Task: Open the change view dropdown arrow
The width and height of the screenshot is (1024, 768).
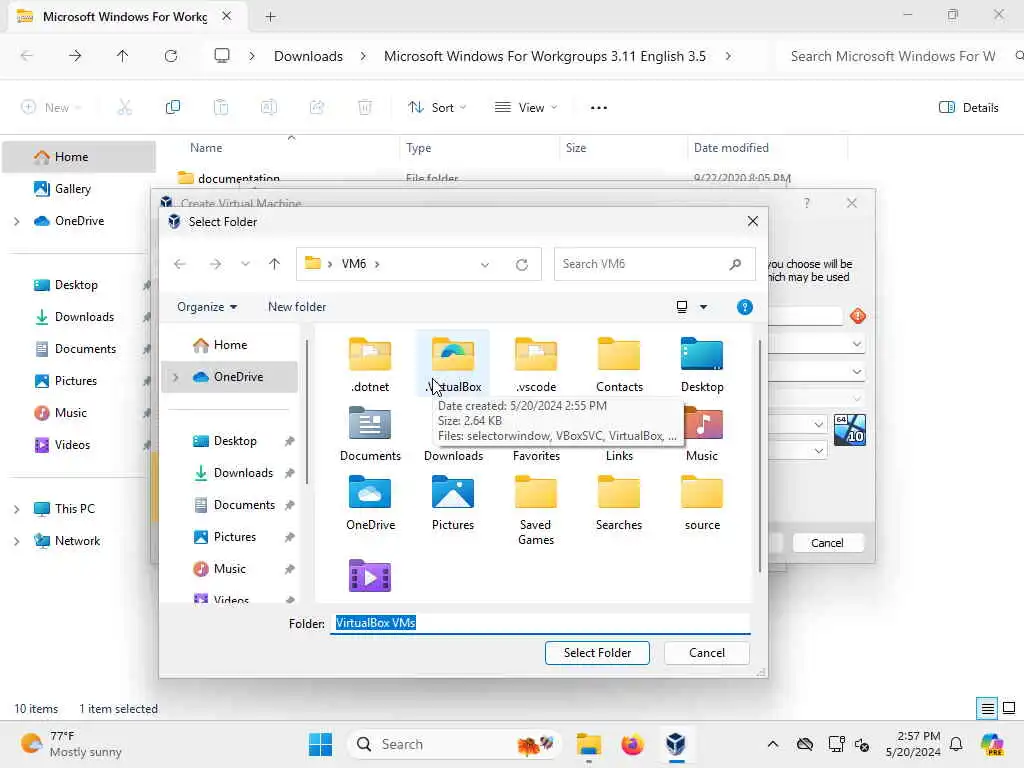Action: 703,307
